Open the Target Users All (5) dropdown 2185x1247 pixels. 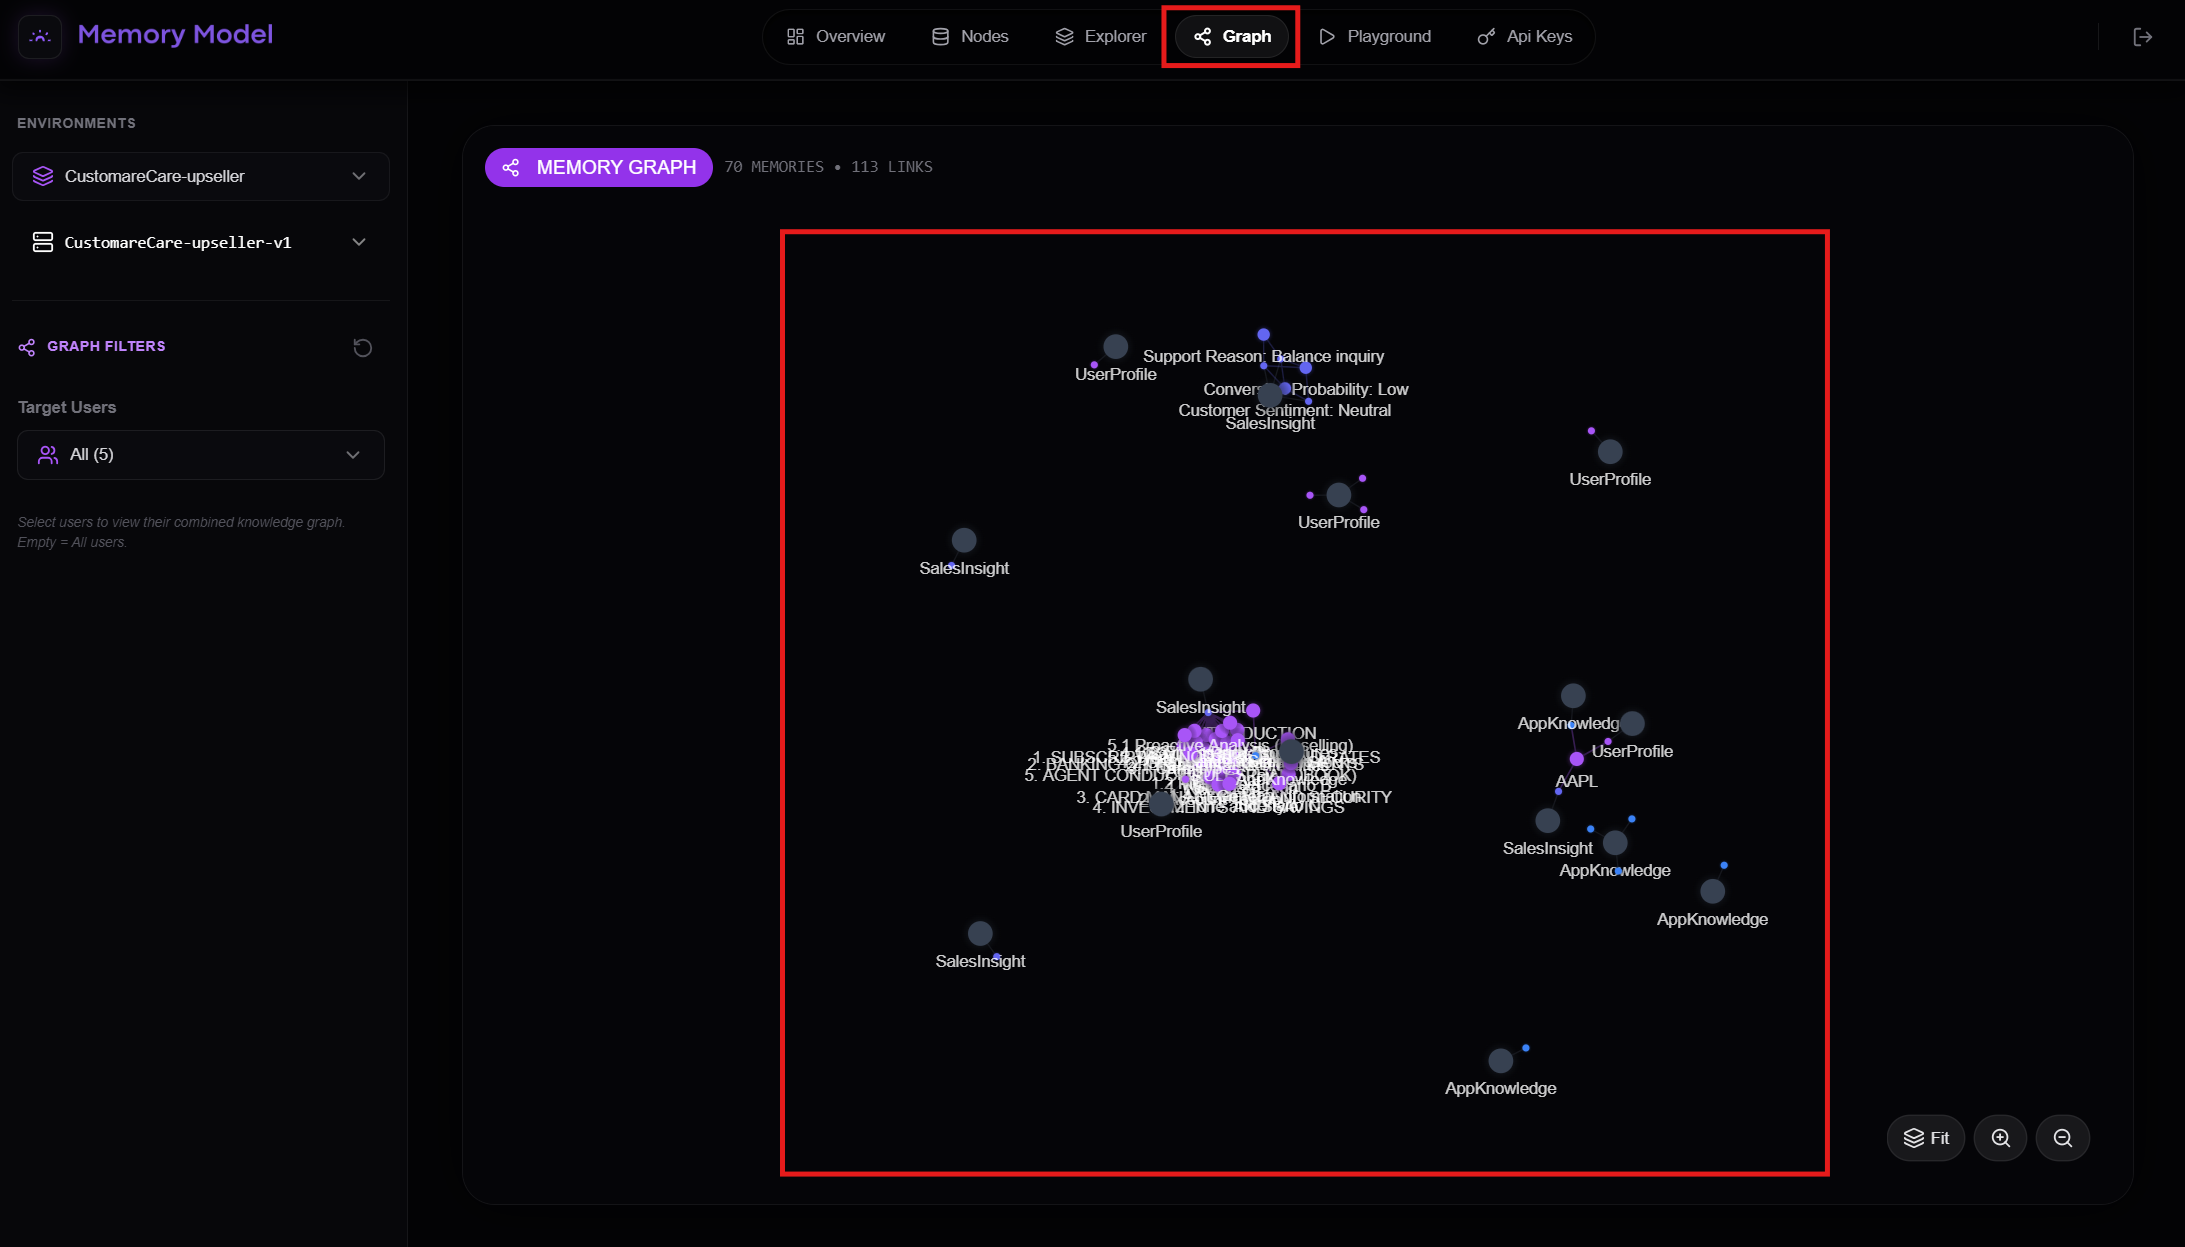tap(200, 455)
